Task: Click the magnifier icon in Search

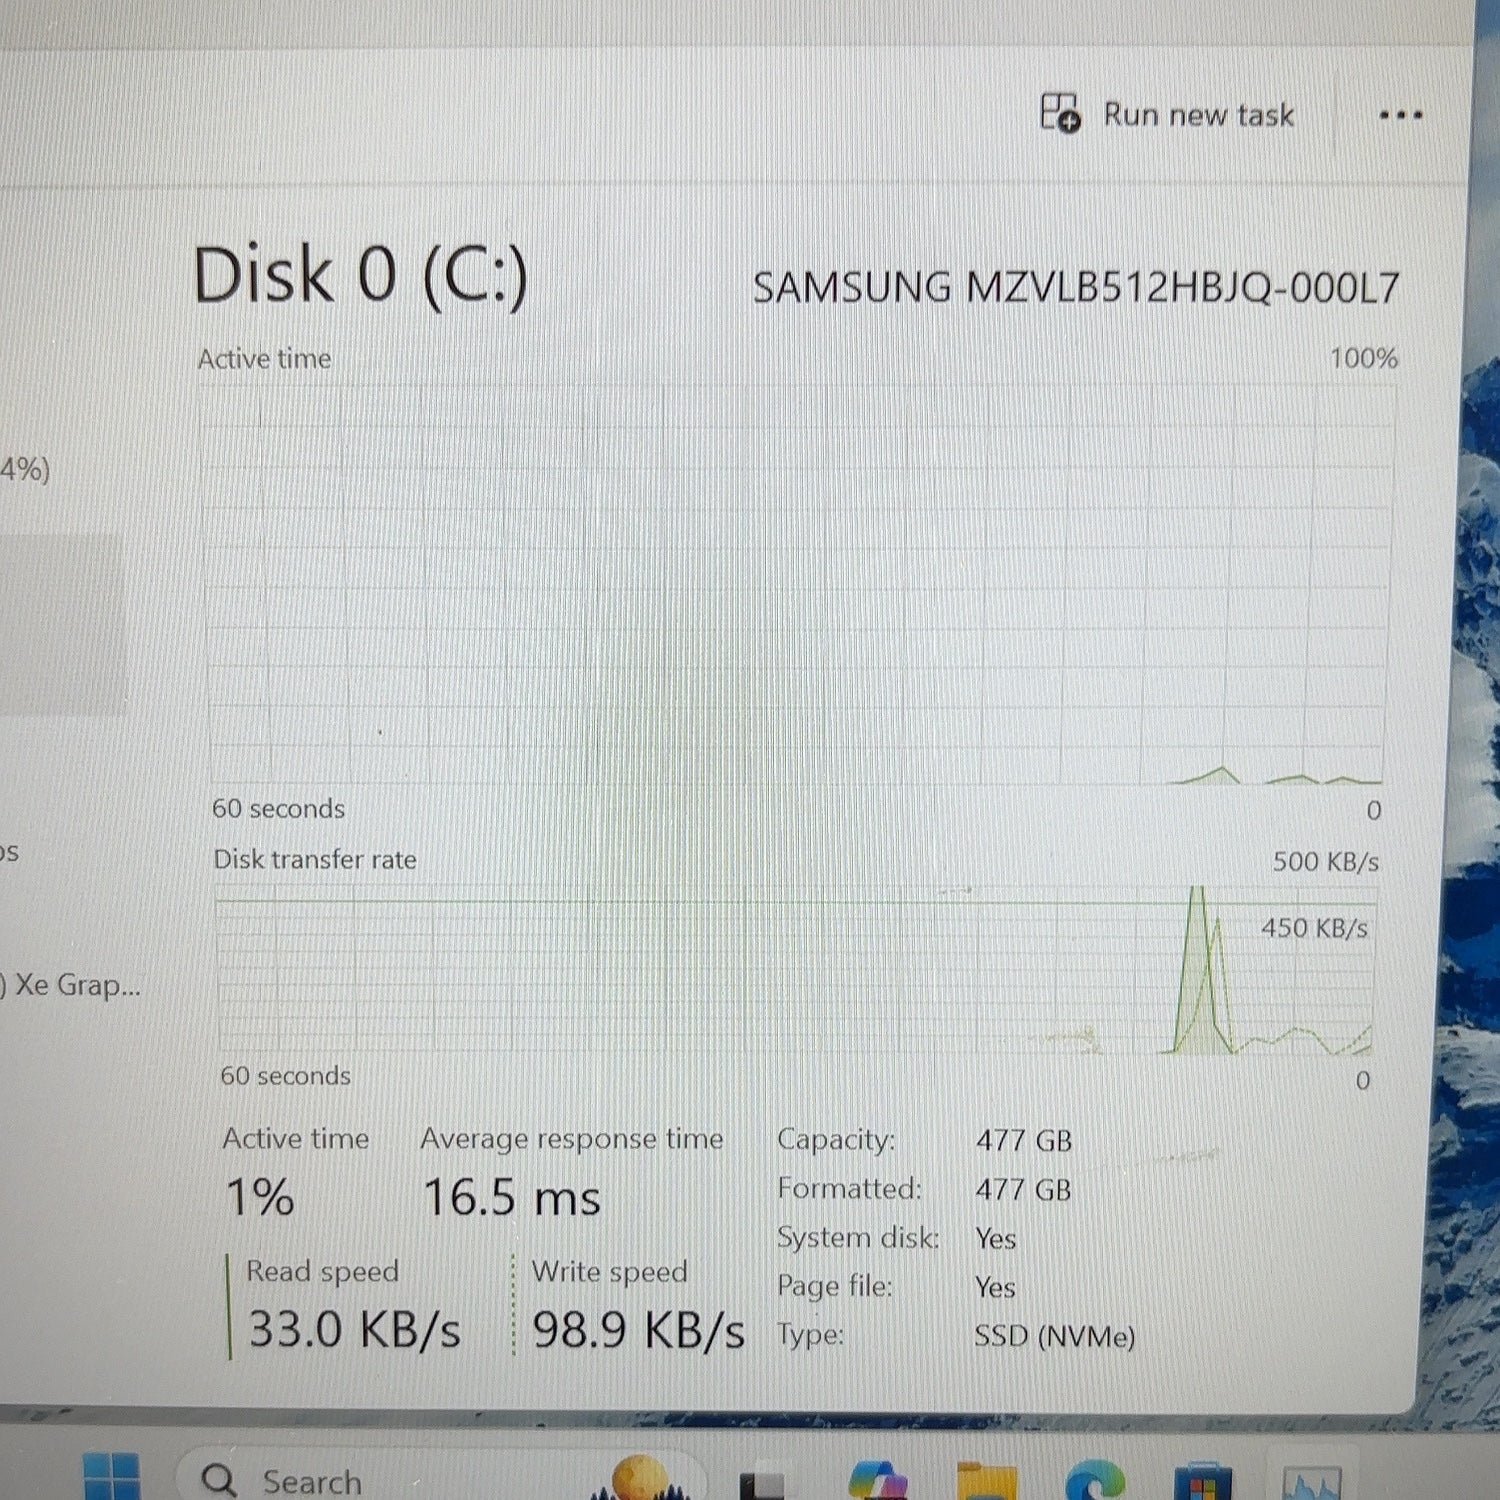Action: [218, 1480]
